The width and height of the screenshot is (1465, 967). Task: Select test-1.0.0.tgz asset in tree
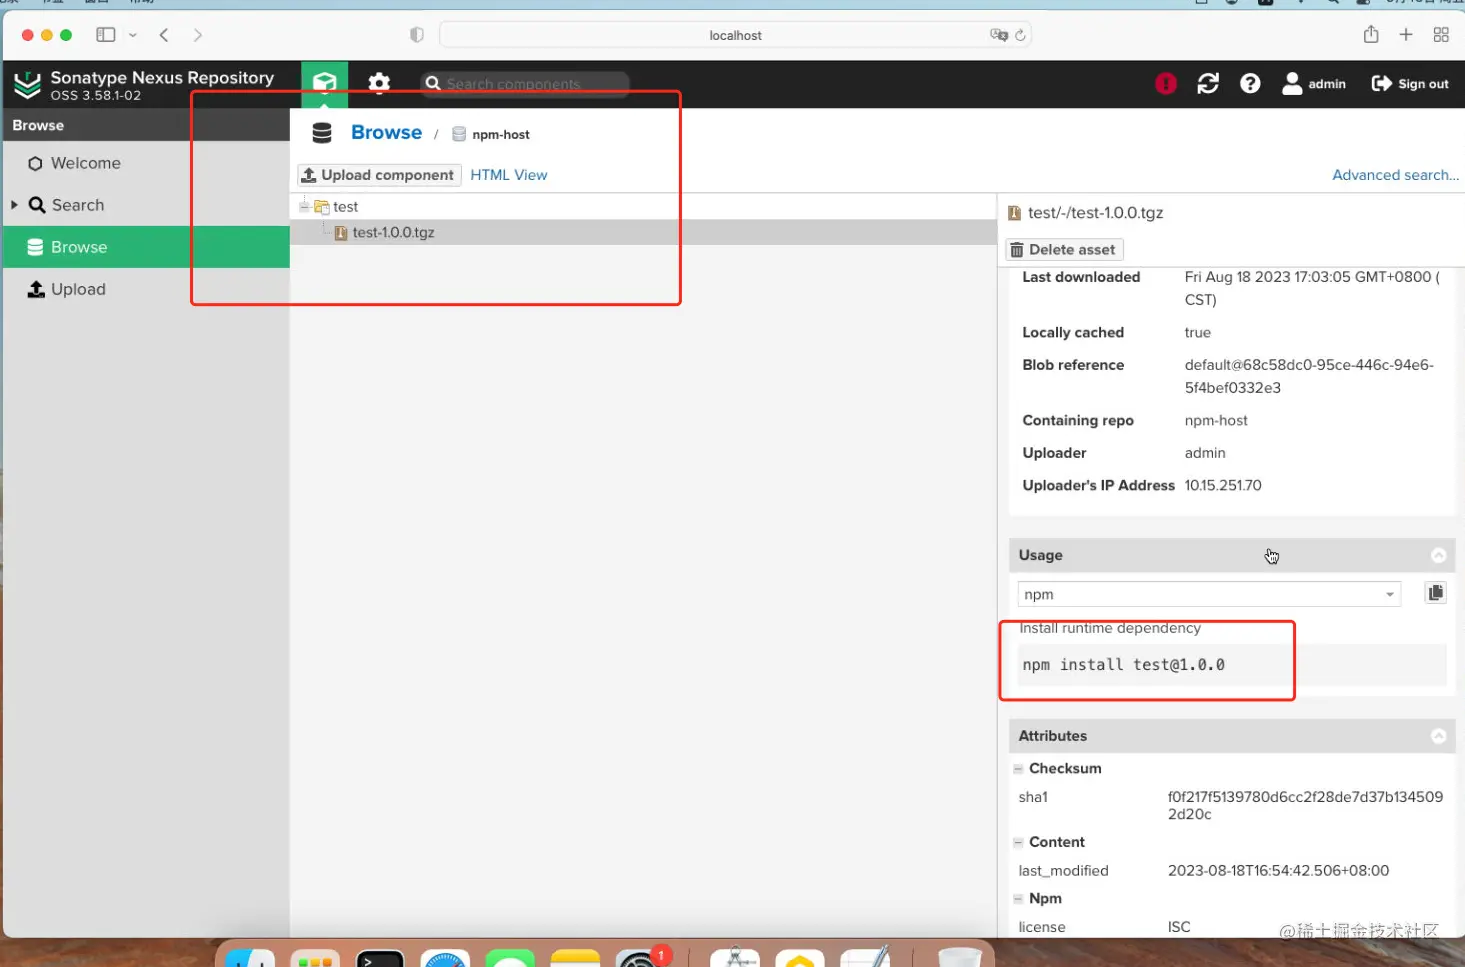[393, 232]
